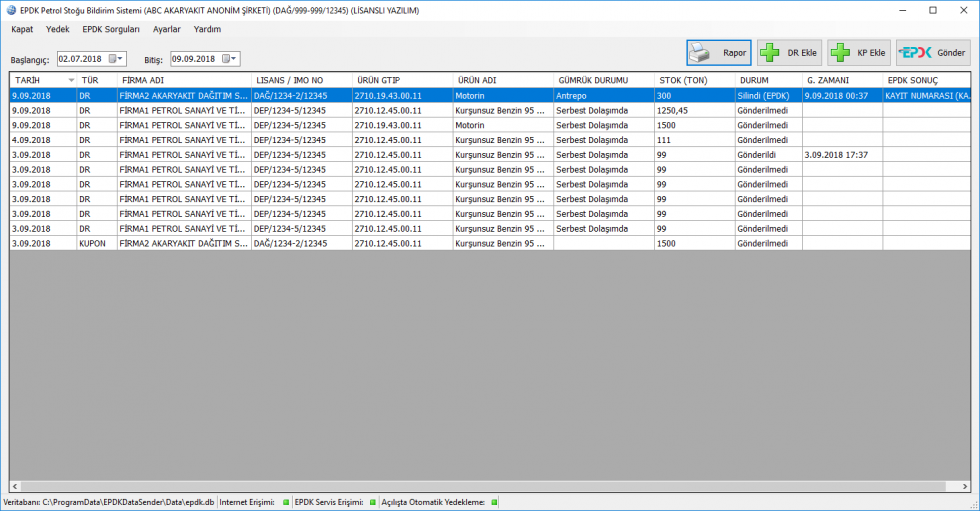Click the EPDK Servis Erişimi status indicator
Image resolution: width=980 pixels, height=511 pixels.
pos(373,502)
